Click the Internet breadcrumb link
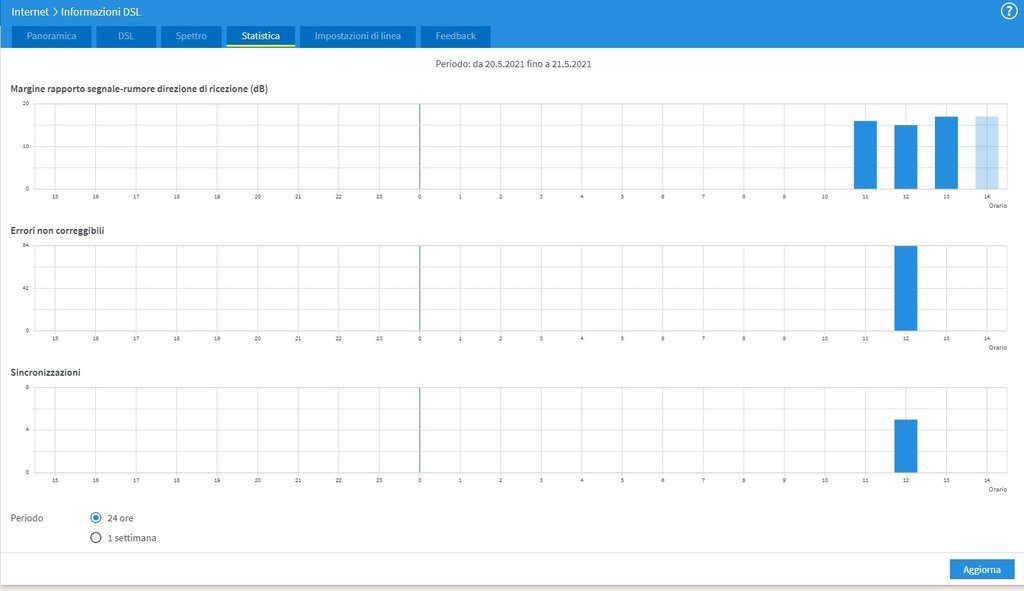 (x=30, y=12)
